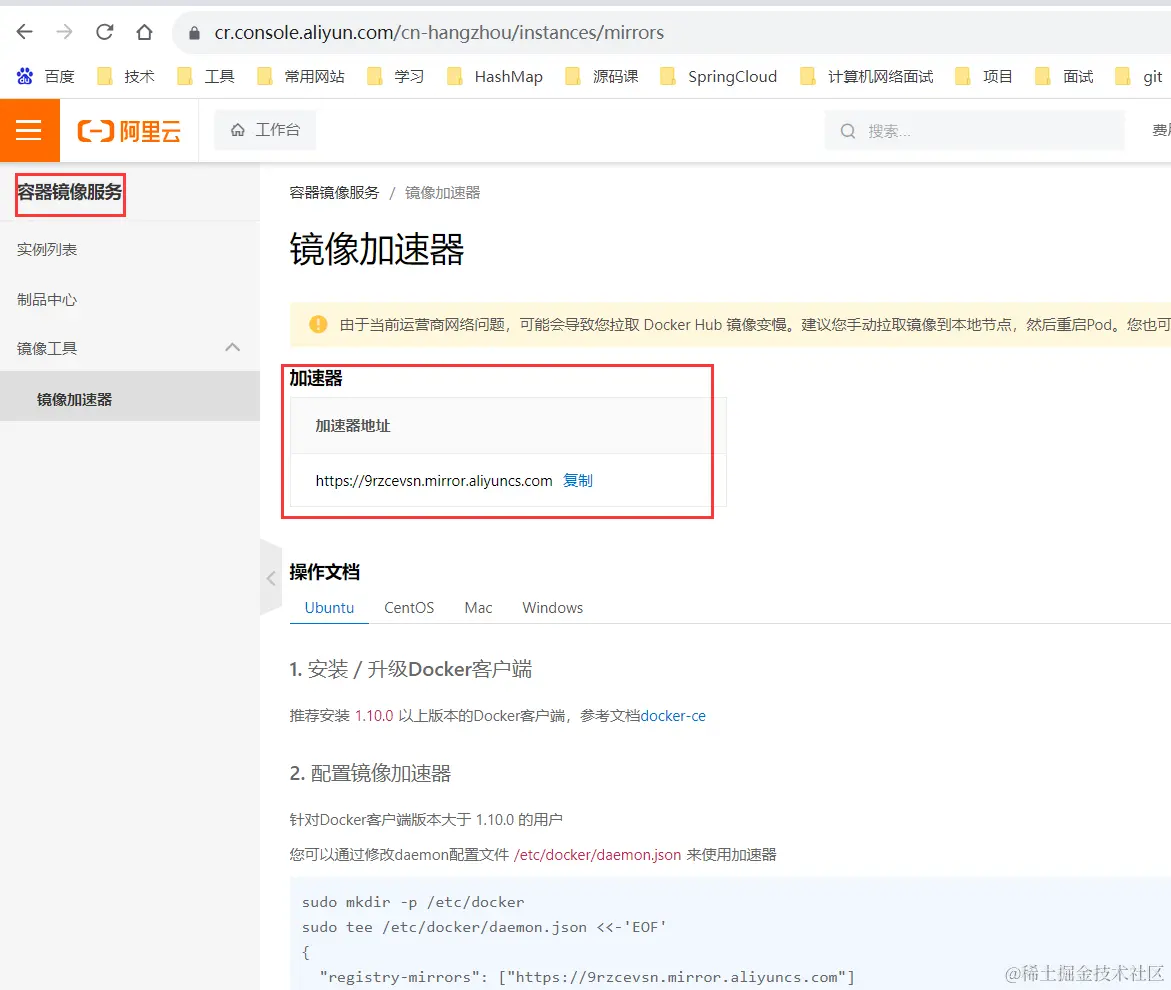The image size is (1171, 990).
Task: Open the SpringCloud bookmark folder
Action: coord(719,76)
